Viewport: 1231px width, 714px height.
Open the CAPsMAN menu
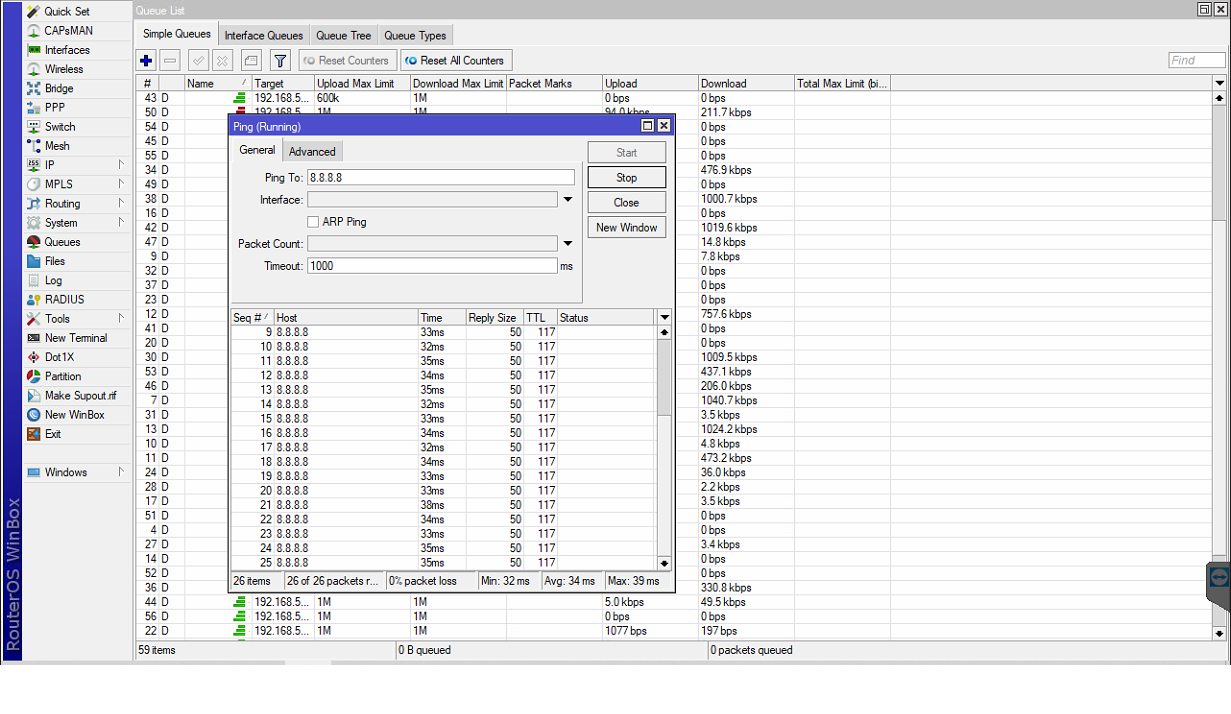(68, 31)
